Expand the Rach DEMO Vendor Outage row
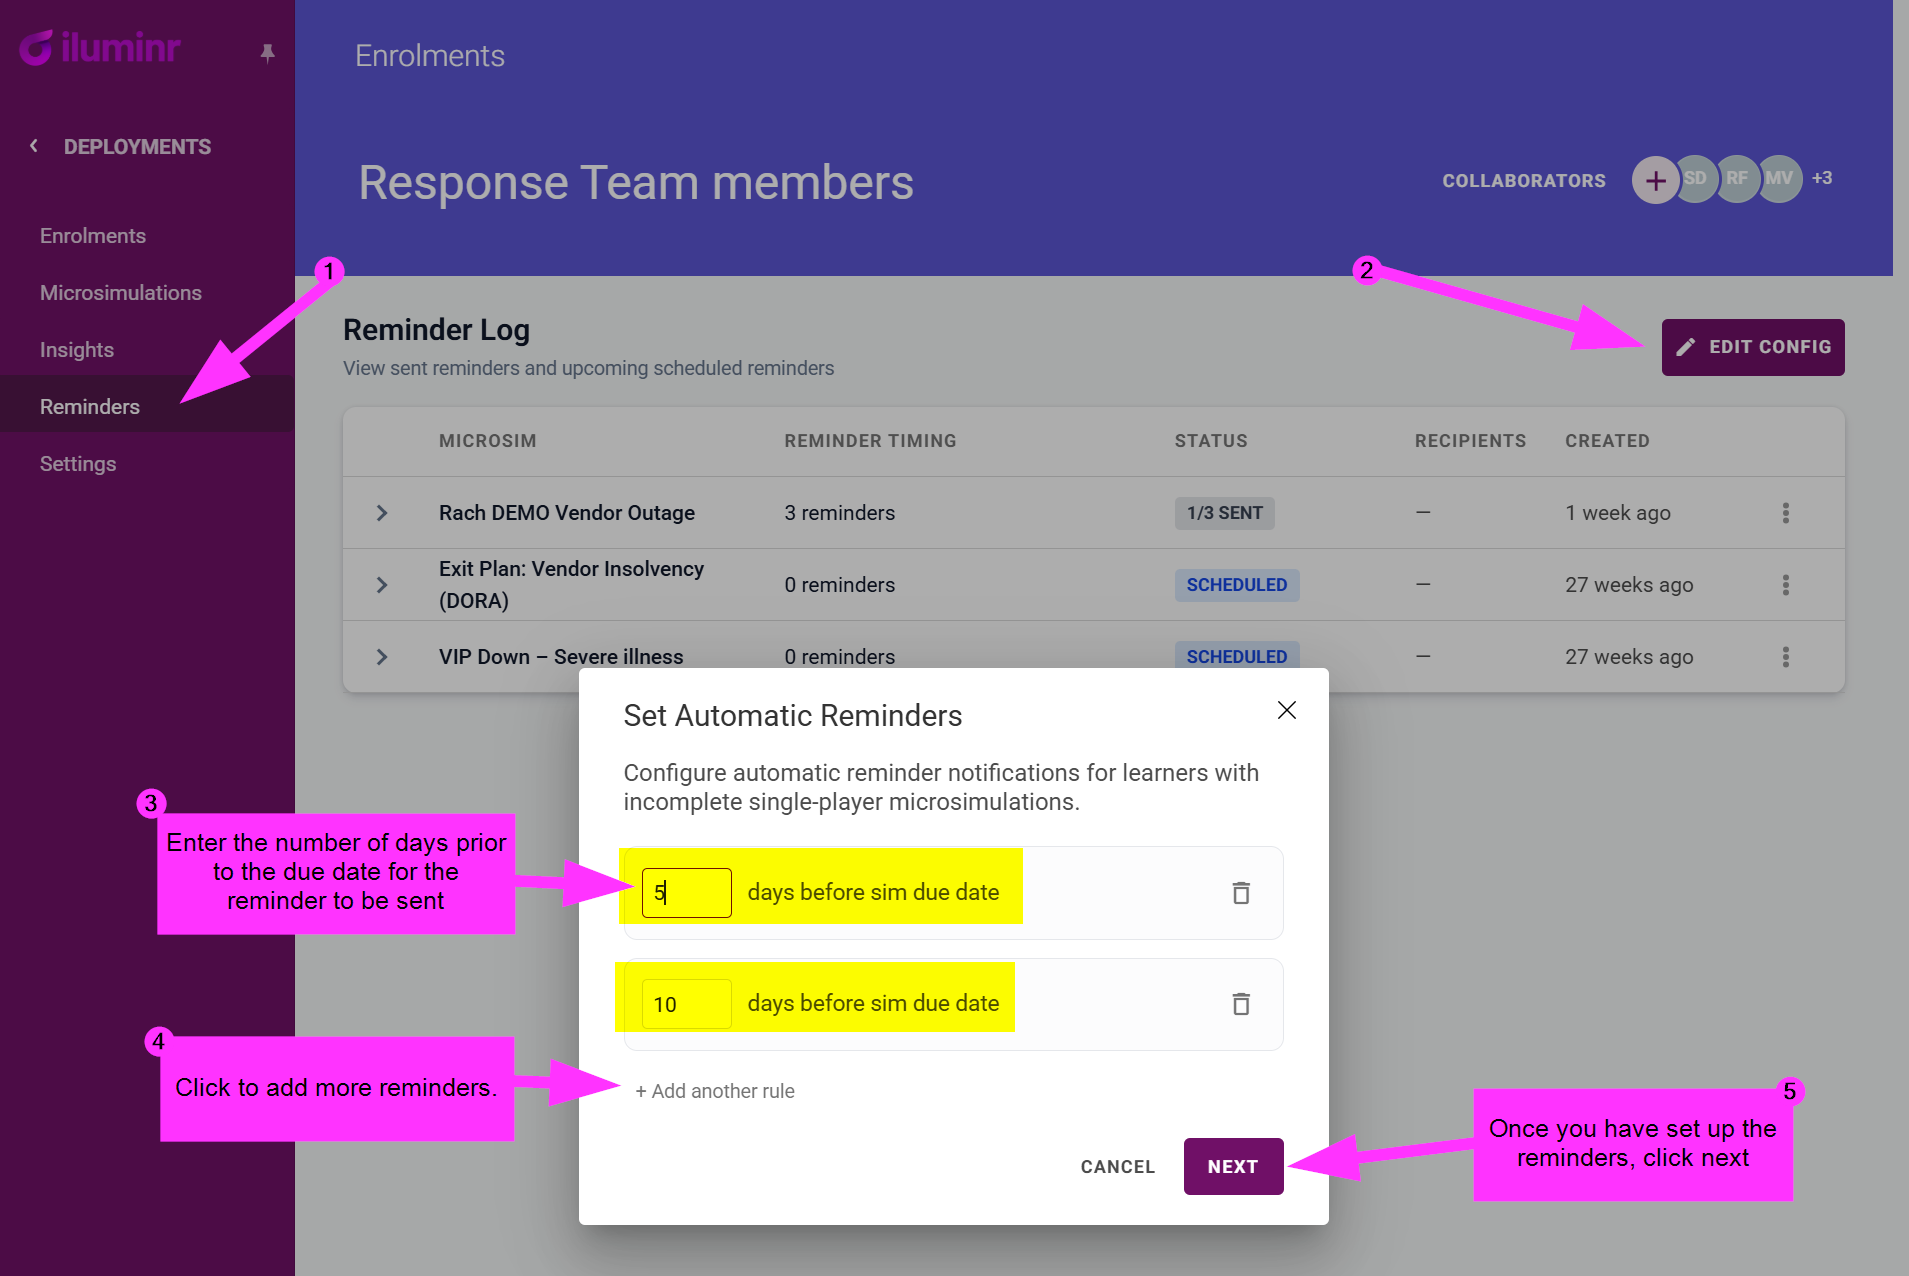 pos(382,513)
